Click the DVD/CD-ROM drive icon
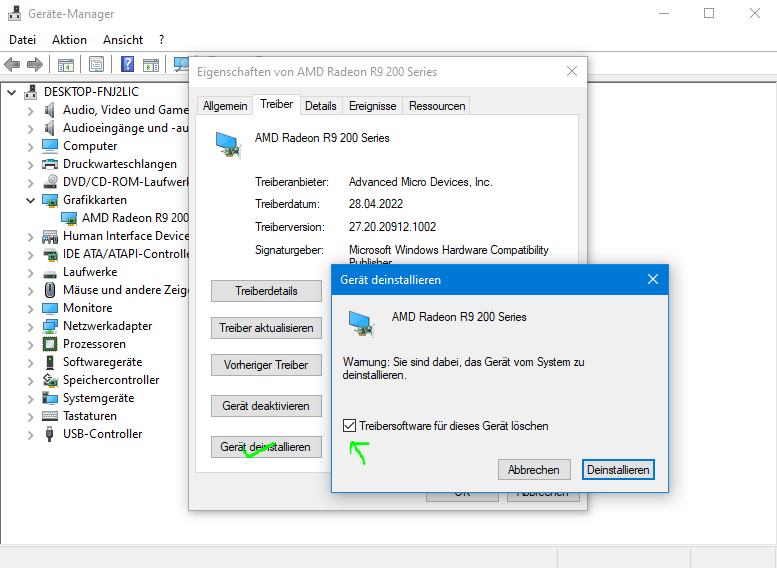Screen dimensions: 777x568 (x=50, y=182)
